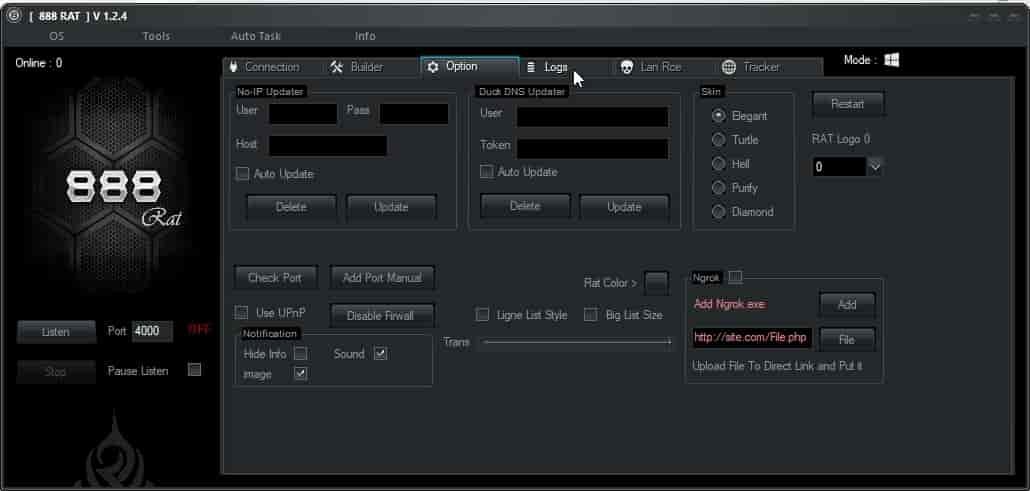The height and width of the screenshot is (491, 1030).
Task: Tick the Ngrok checkbox
Action: pos(736,277)
